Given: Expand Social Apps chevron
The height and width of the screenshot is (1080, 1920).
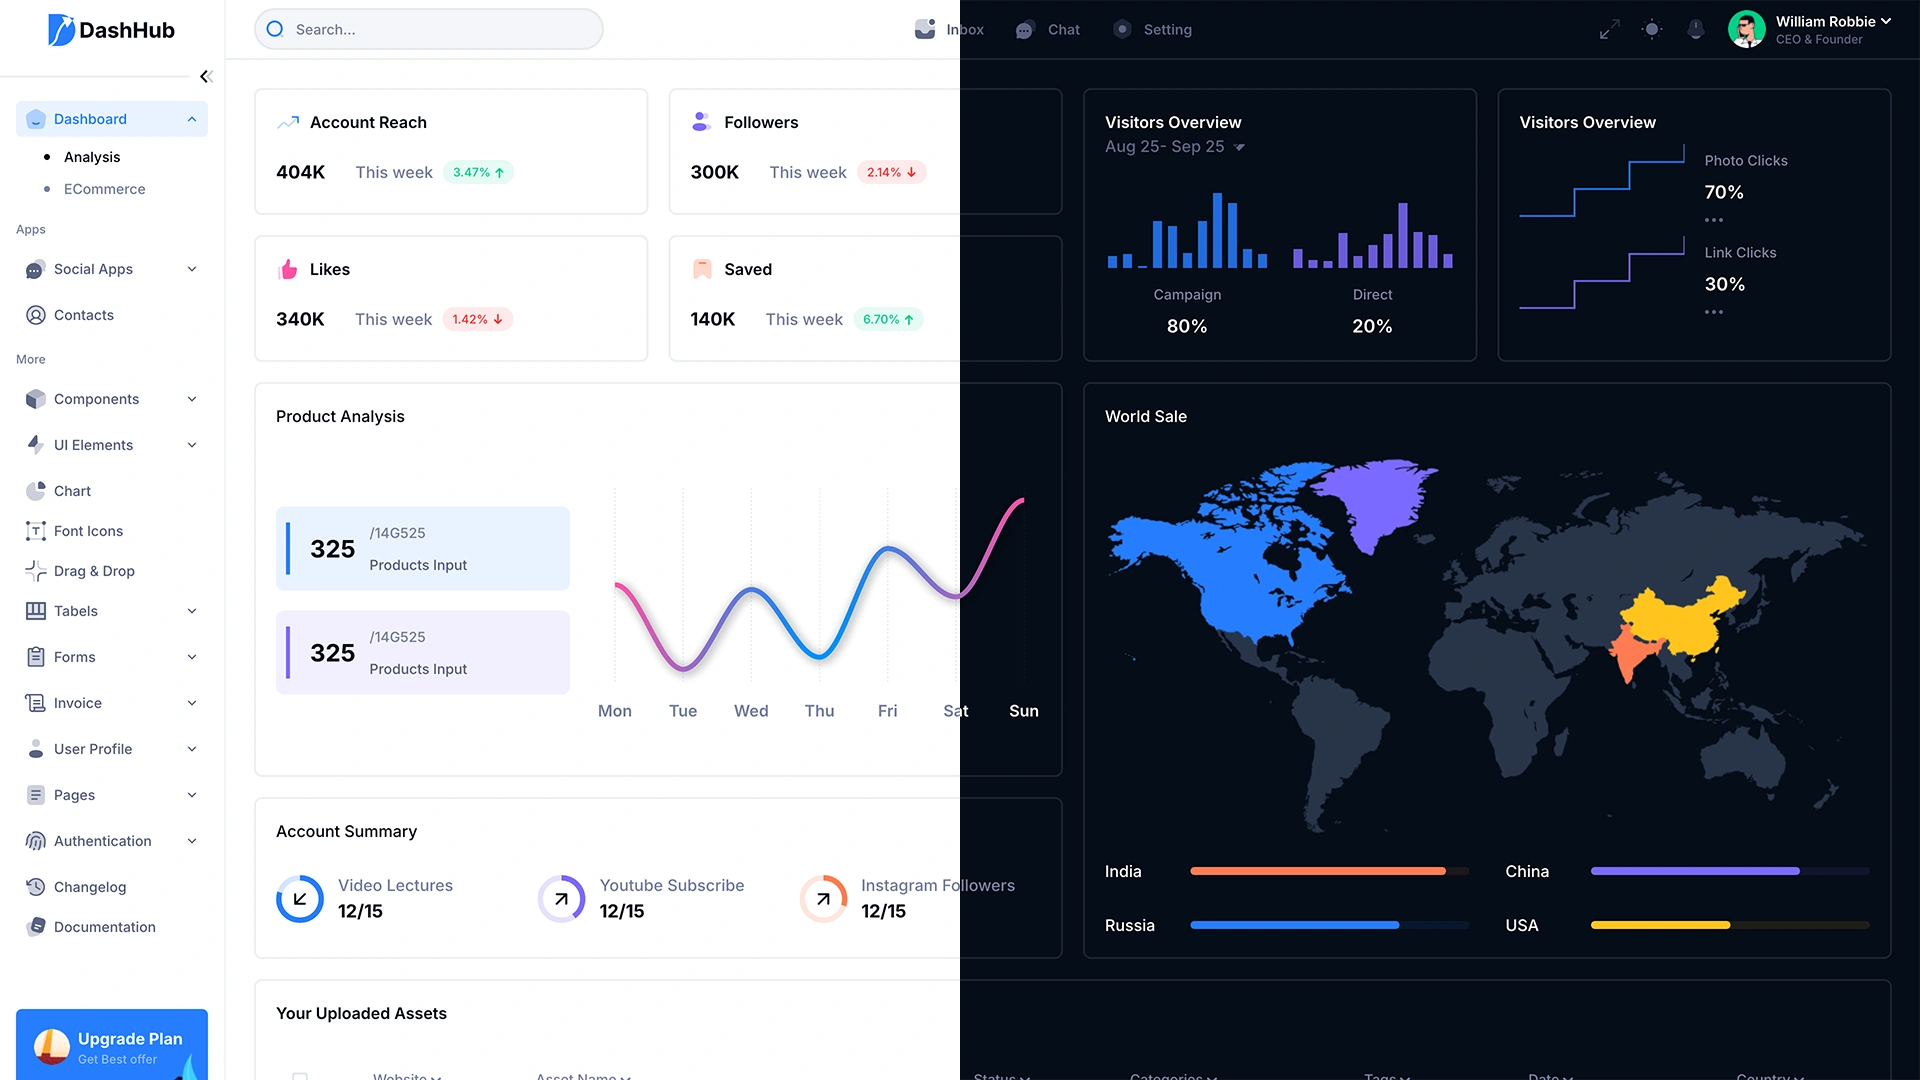Looking at the screenshot, I should pyautogui.click(x=192, y=269).
